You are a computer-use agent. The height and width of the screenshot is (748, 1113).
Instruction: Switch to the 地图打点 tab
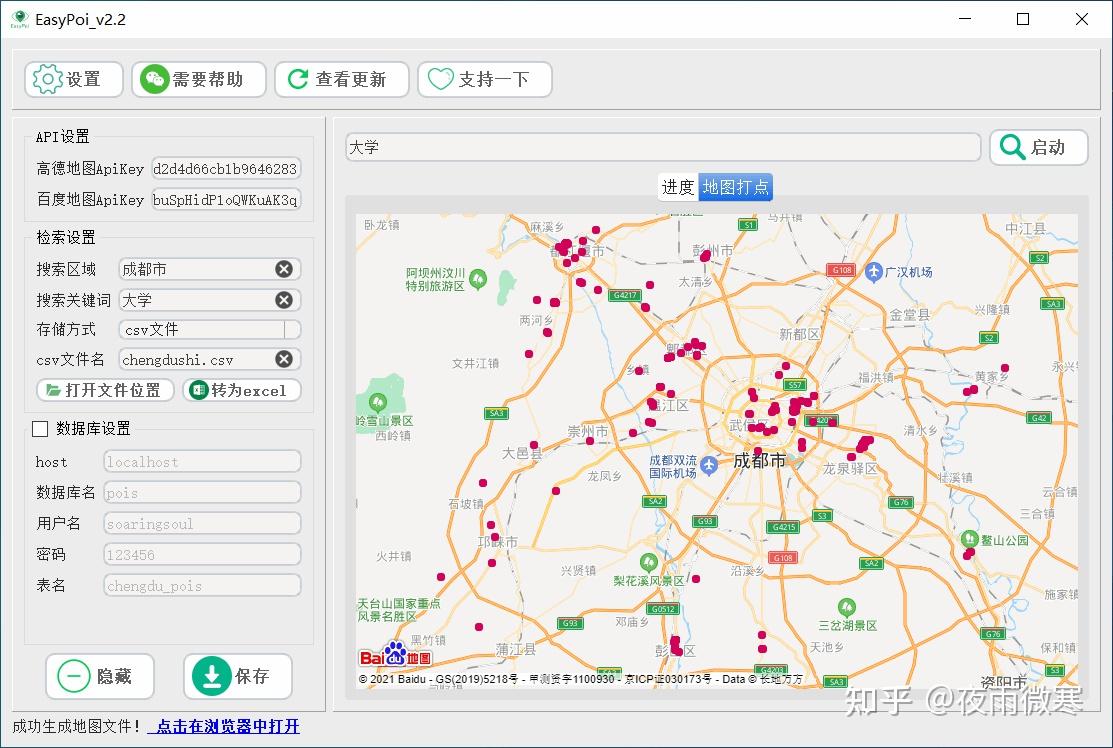click(x=735, y=187)
